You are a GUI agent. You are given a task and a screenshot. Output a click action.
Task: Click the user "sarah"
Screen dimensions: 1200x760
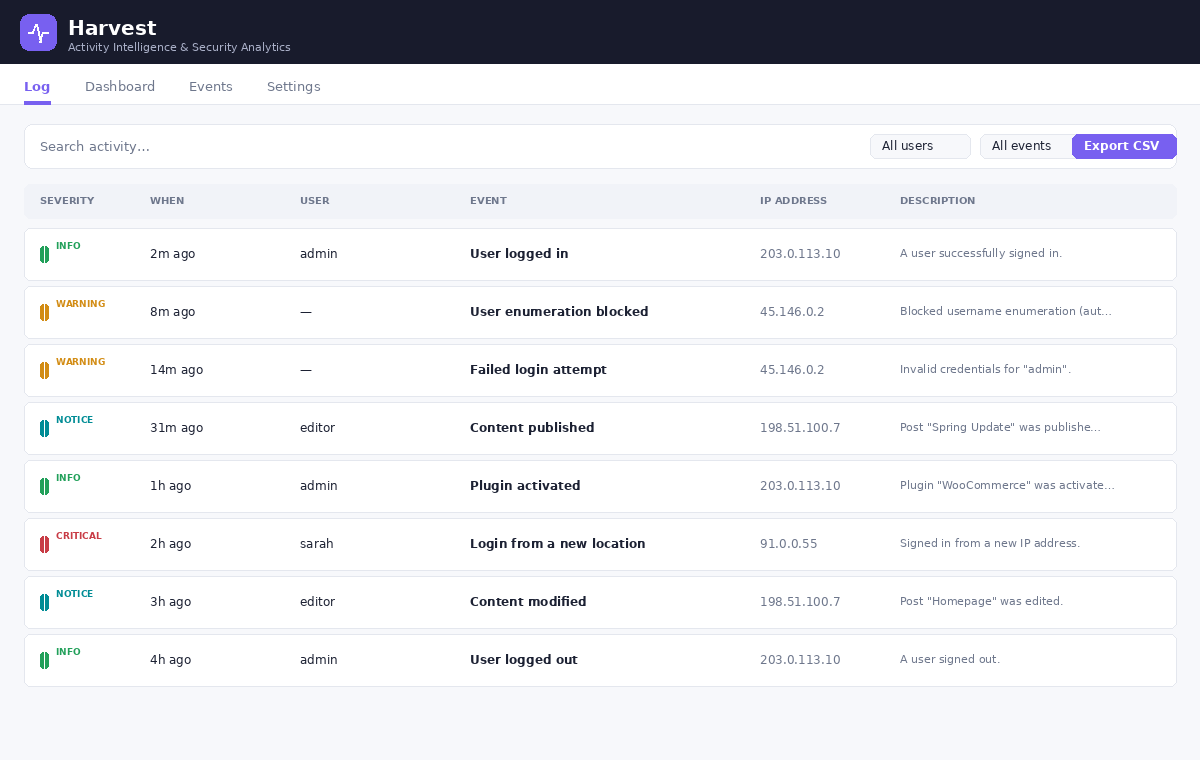coord(317,544)
